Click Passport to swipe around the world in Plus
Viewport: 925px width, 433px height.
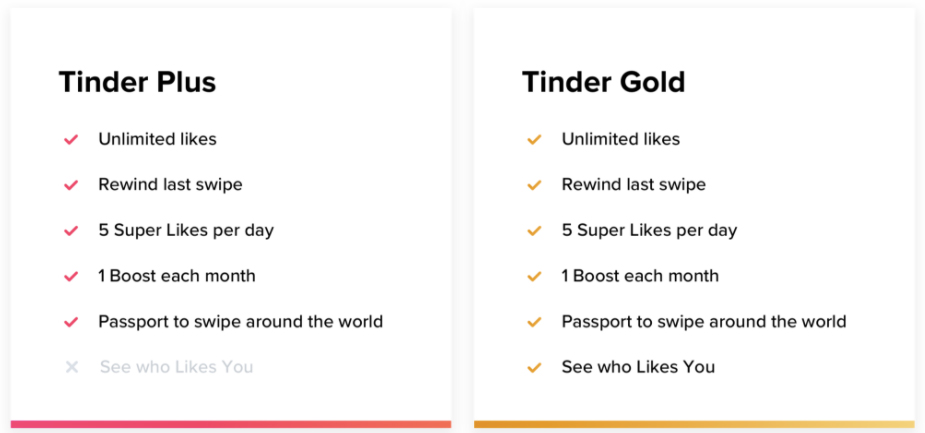(x=240, y=322)
